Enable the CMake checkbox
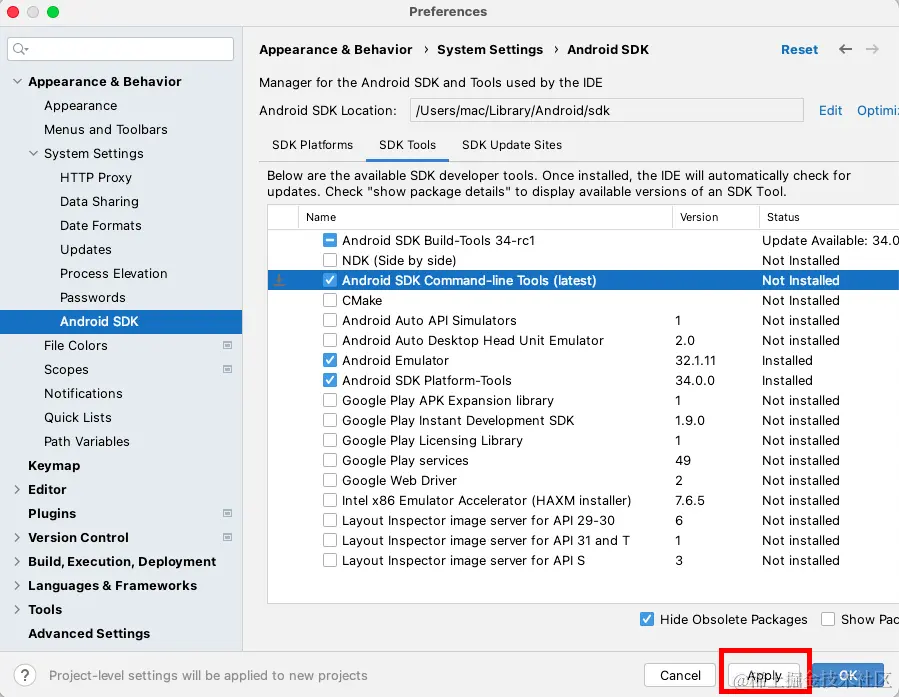899x697 pixels. coord(330,301)
